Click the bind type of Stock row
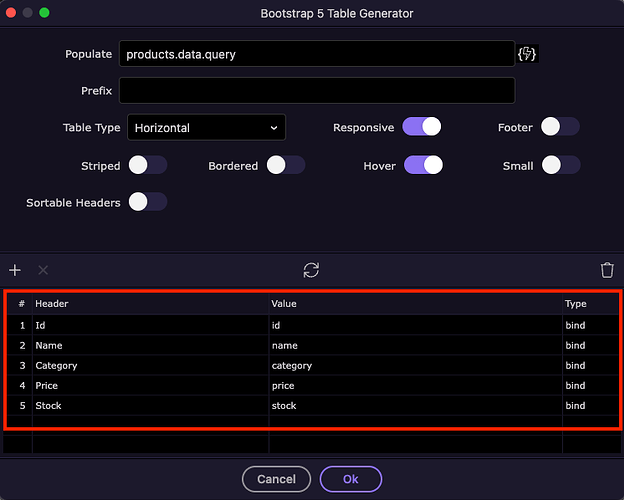Viewport: 624px width, 500px height. tap(590, 406)
